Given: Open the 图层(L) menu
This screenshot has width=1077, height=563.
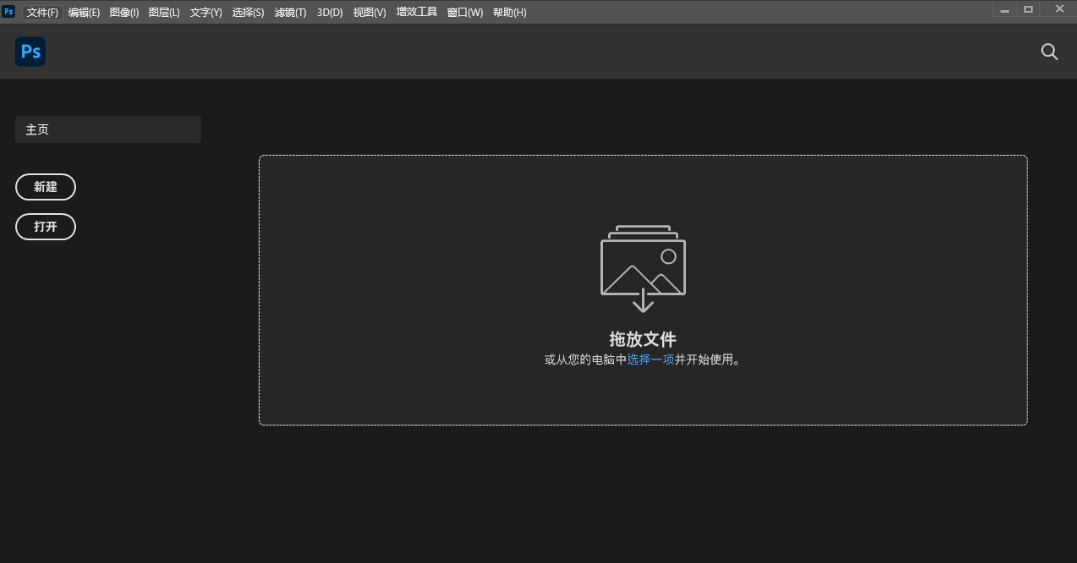Looking at the screenshot, I should (x=164, y=12).
